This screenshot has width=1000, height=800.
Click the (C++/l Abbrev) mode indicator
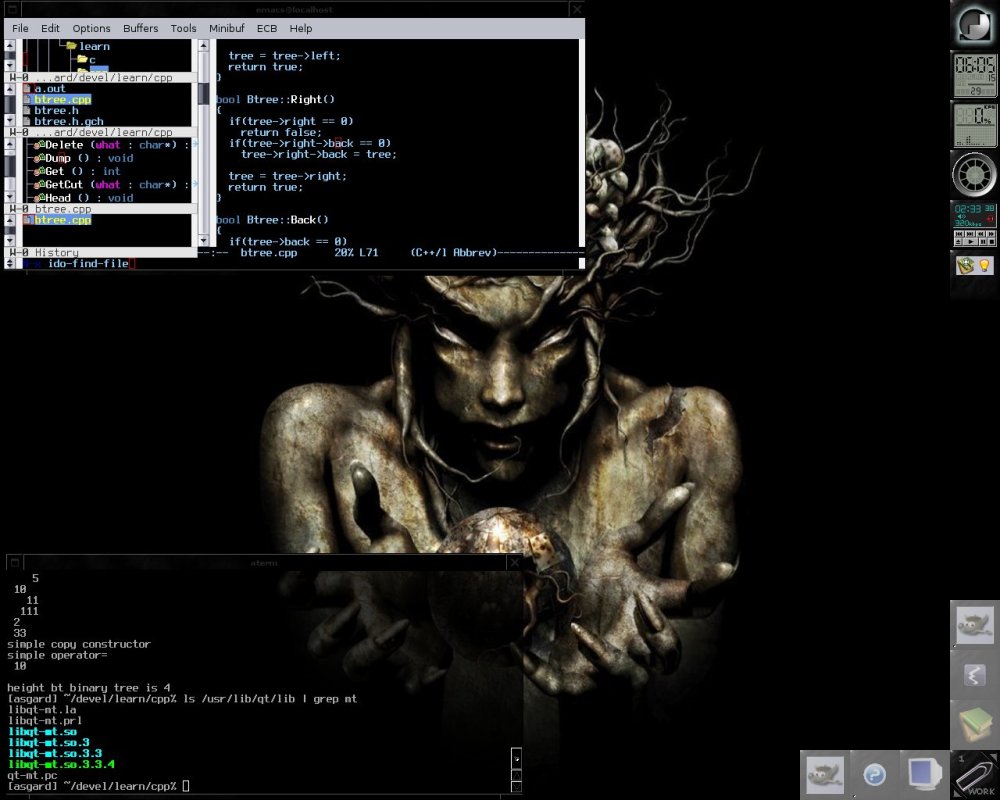(x=453, y=253)
